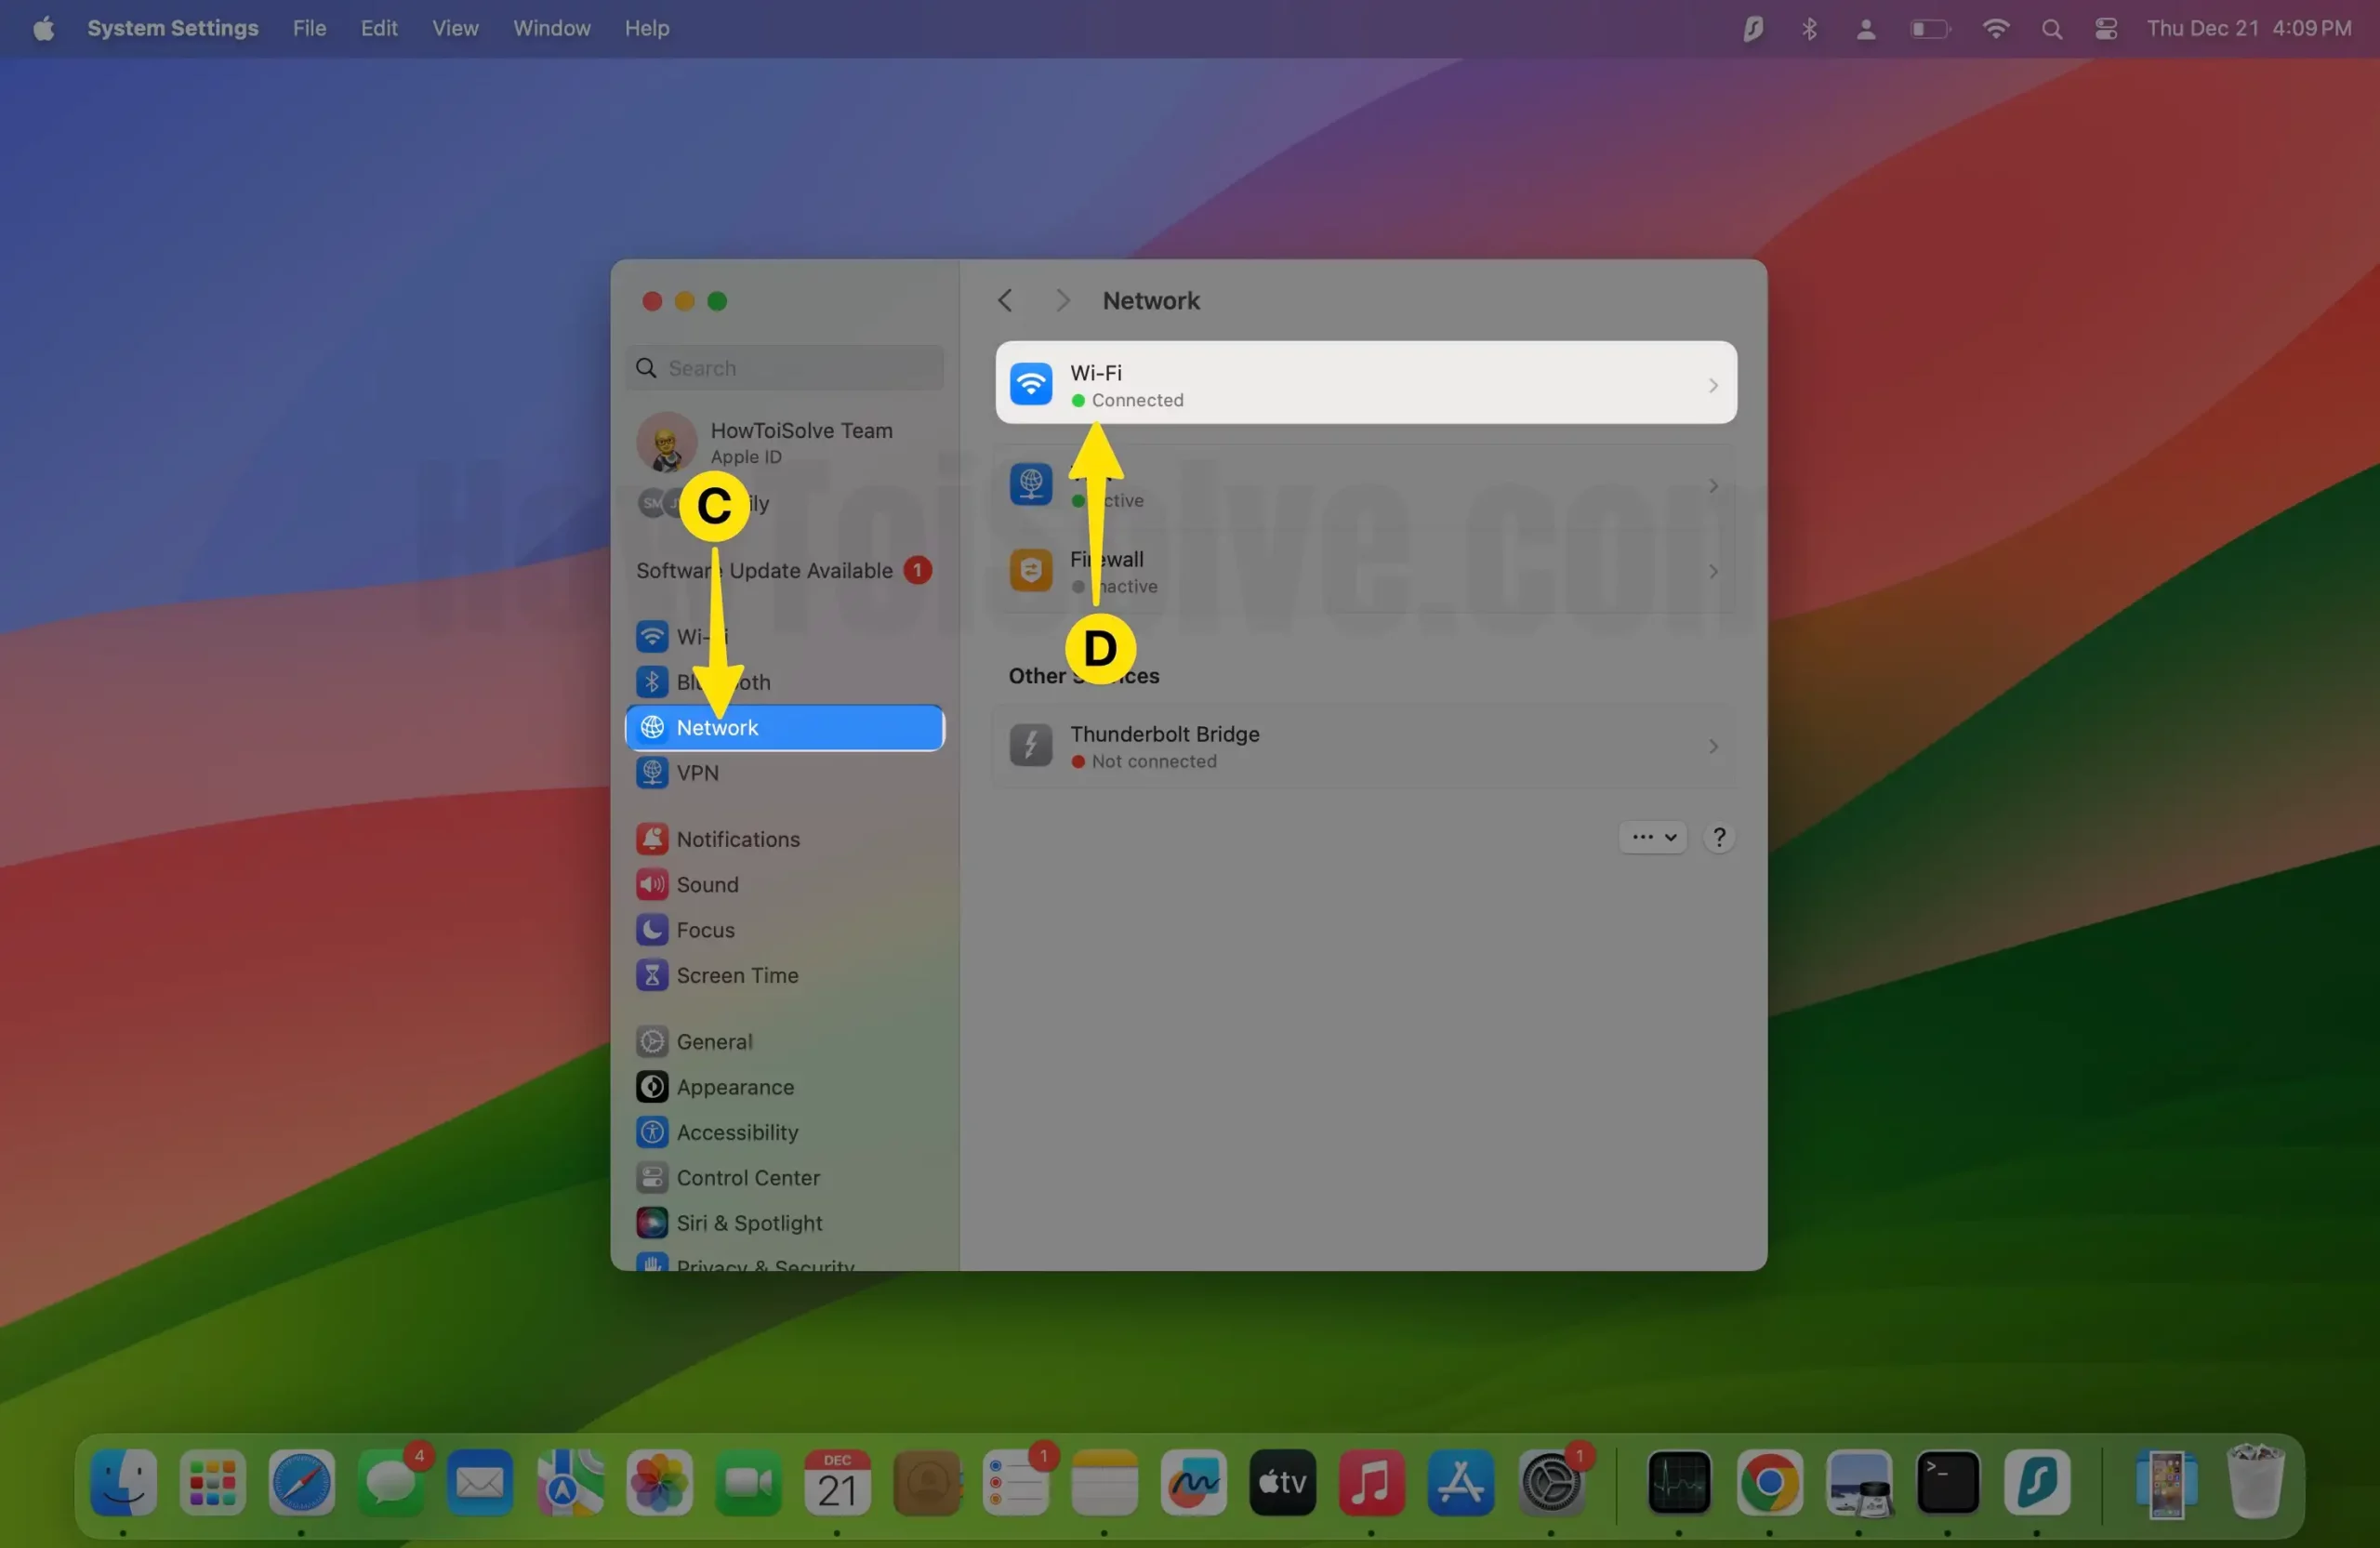Click the Wi-Fi icon in network list
Screen dimensions: 2380x1548
(1030, 384)
